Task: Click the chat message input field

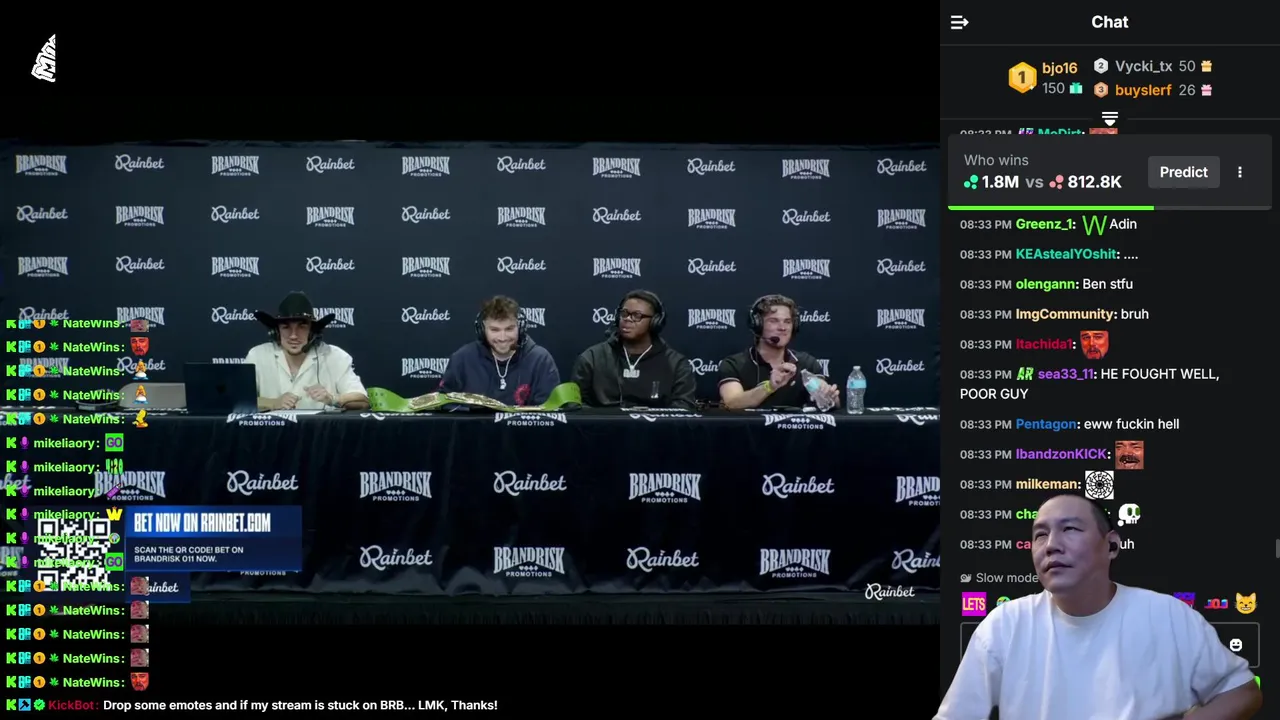Action: pos(1109,645)
